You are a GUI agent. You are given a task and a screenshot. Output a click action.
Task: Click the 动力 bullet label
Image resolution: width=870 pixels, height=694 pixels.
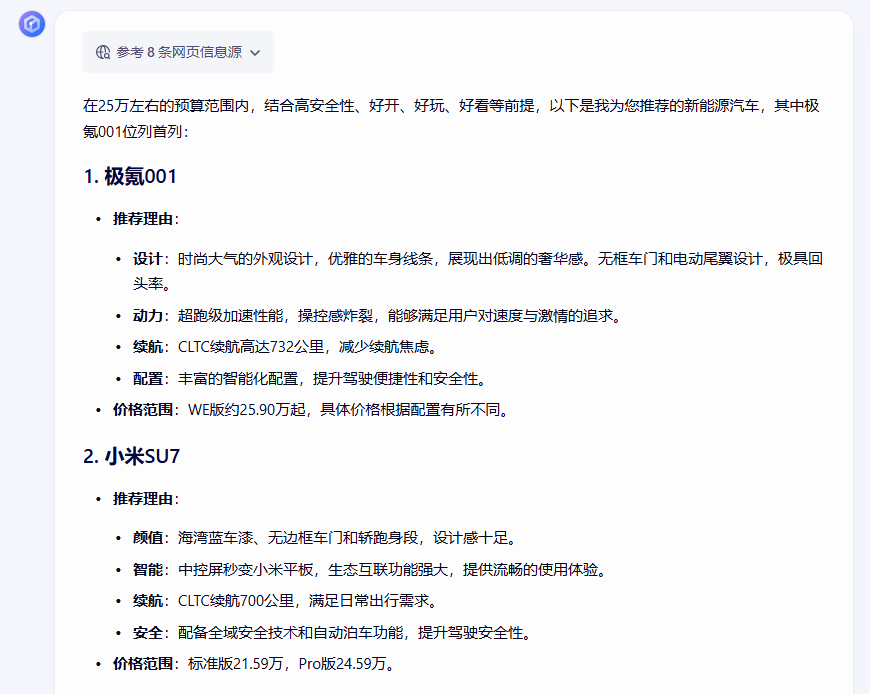[x=148, y=316]
